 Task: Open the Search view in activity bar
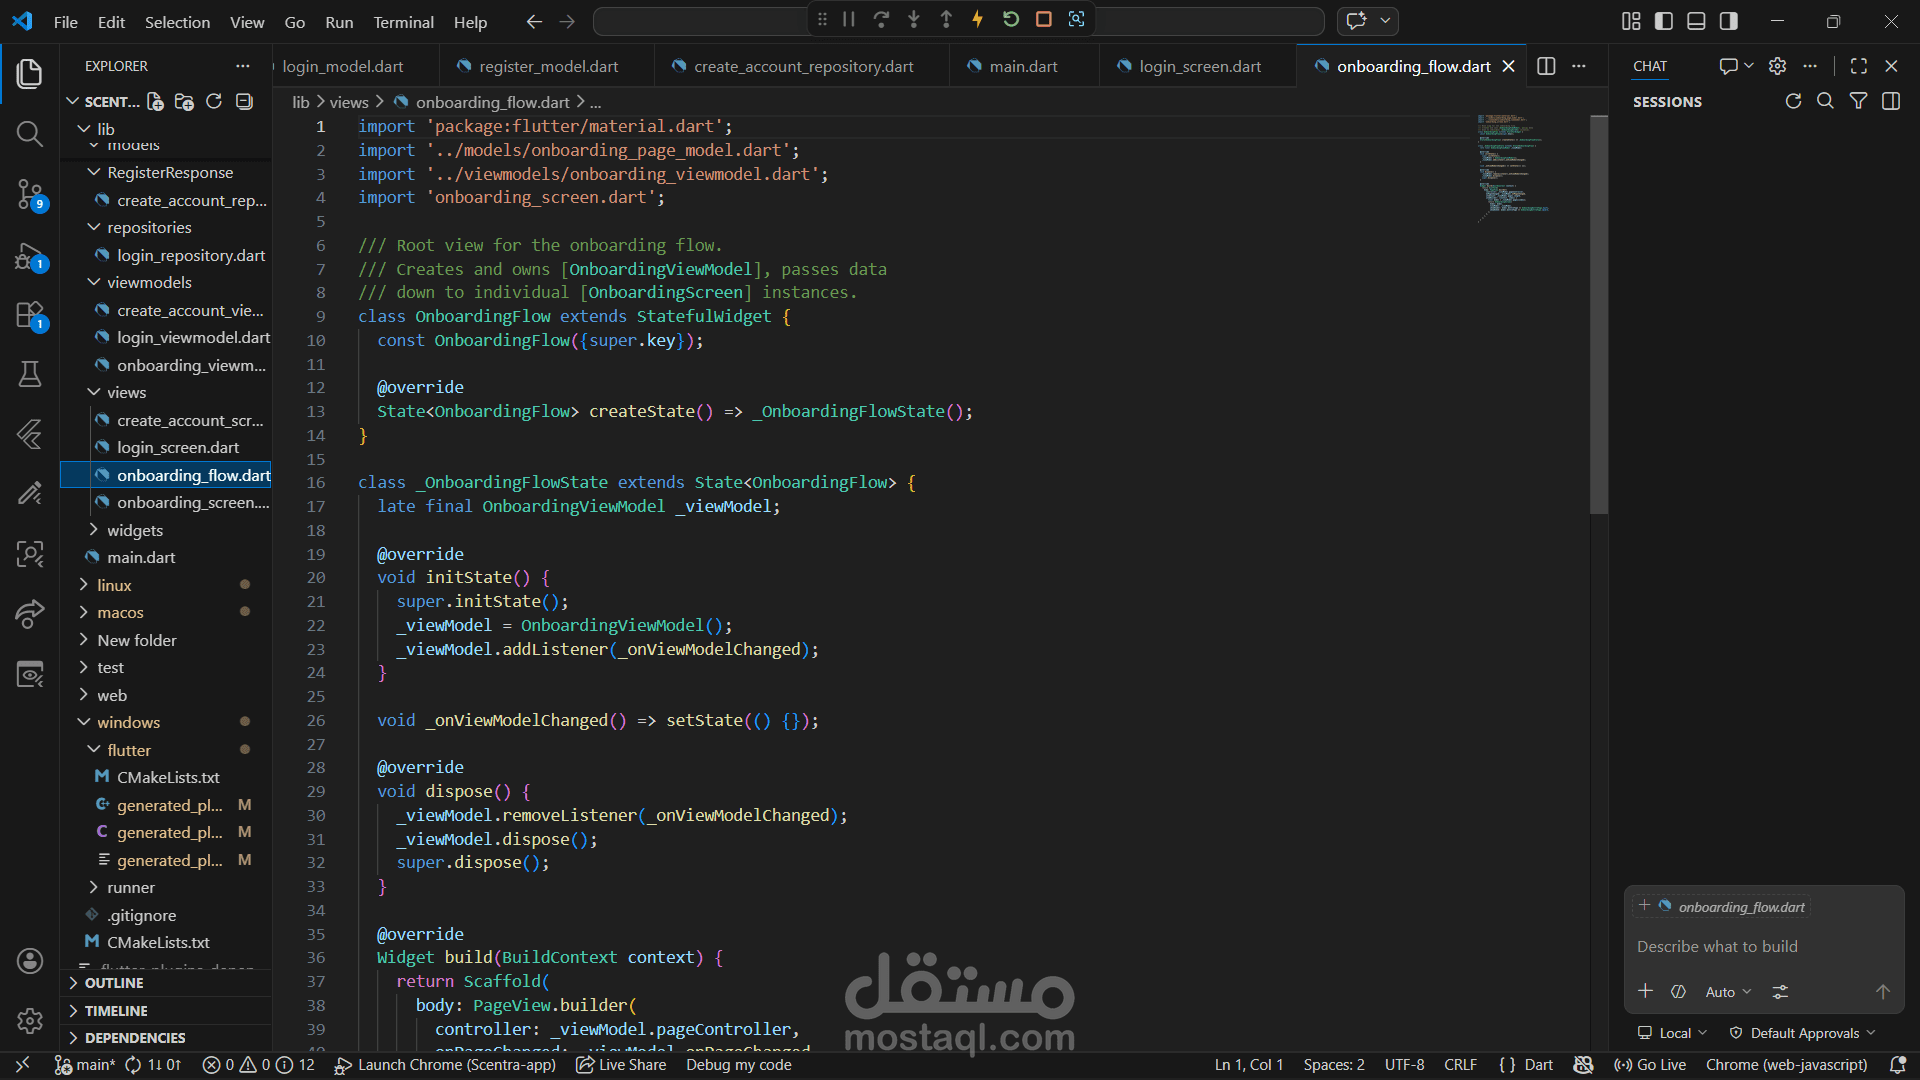[x=29, y=134]
